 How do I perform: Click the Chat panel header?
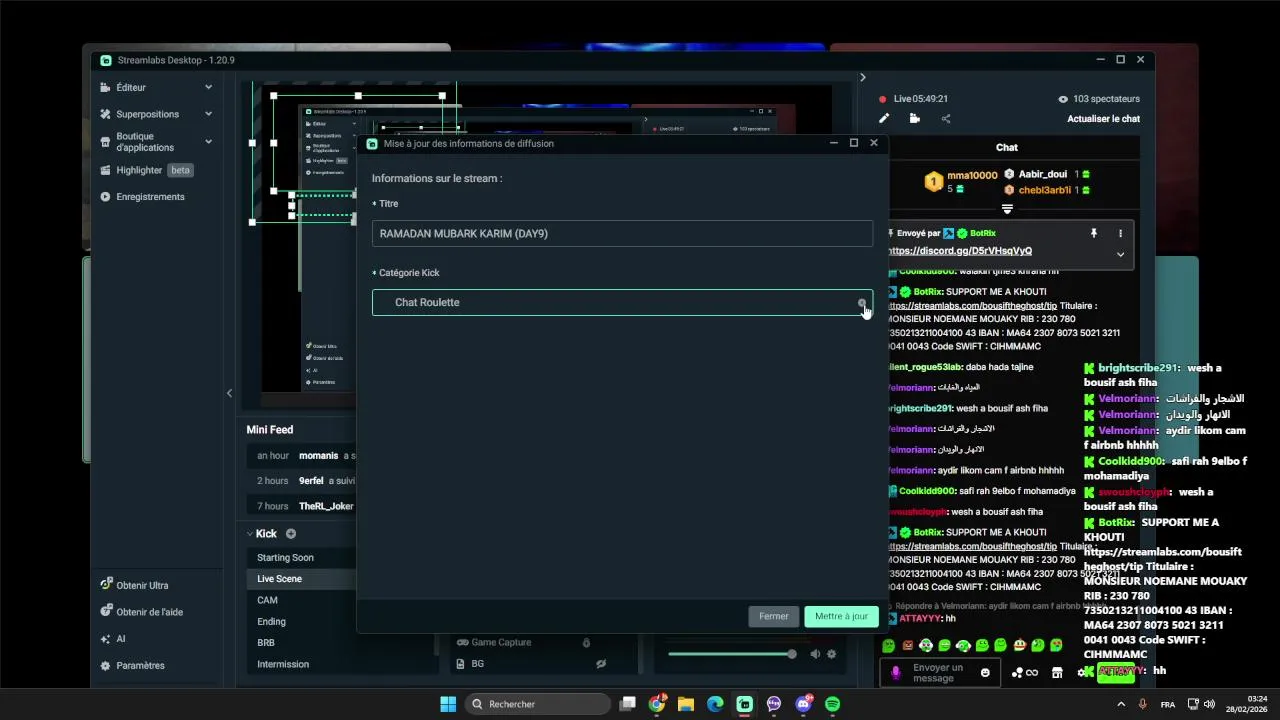[x=1007, y=147]
